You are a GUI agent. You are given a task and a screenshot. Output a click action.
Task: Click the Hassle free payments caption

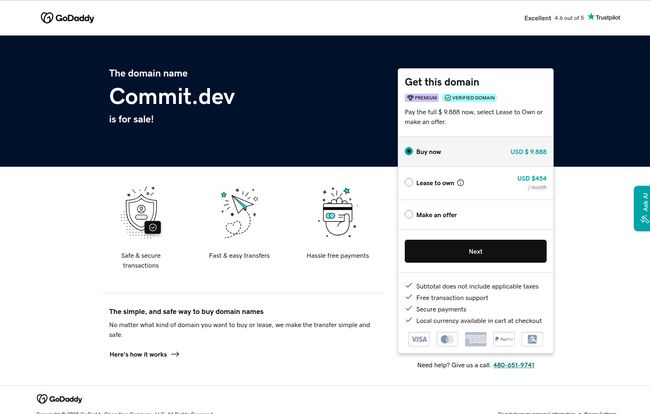(x=338, y=256)
